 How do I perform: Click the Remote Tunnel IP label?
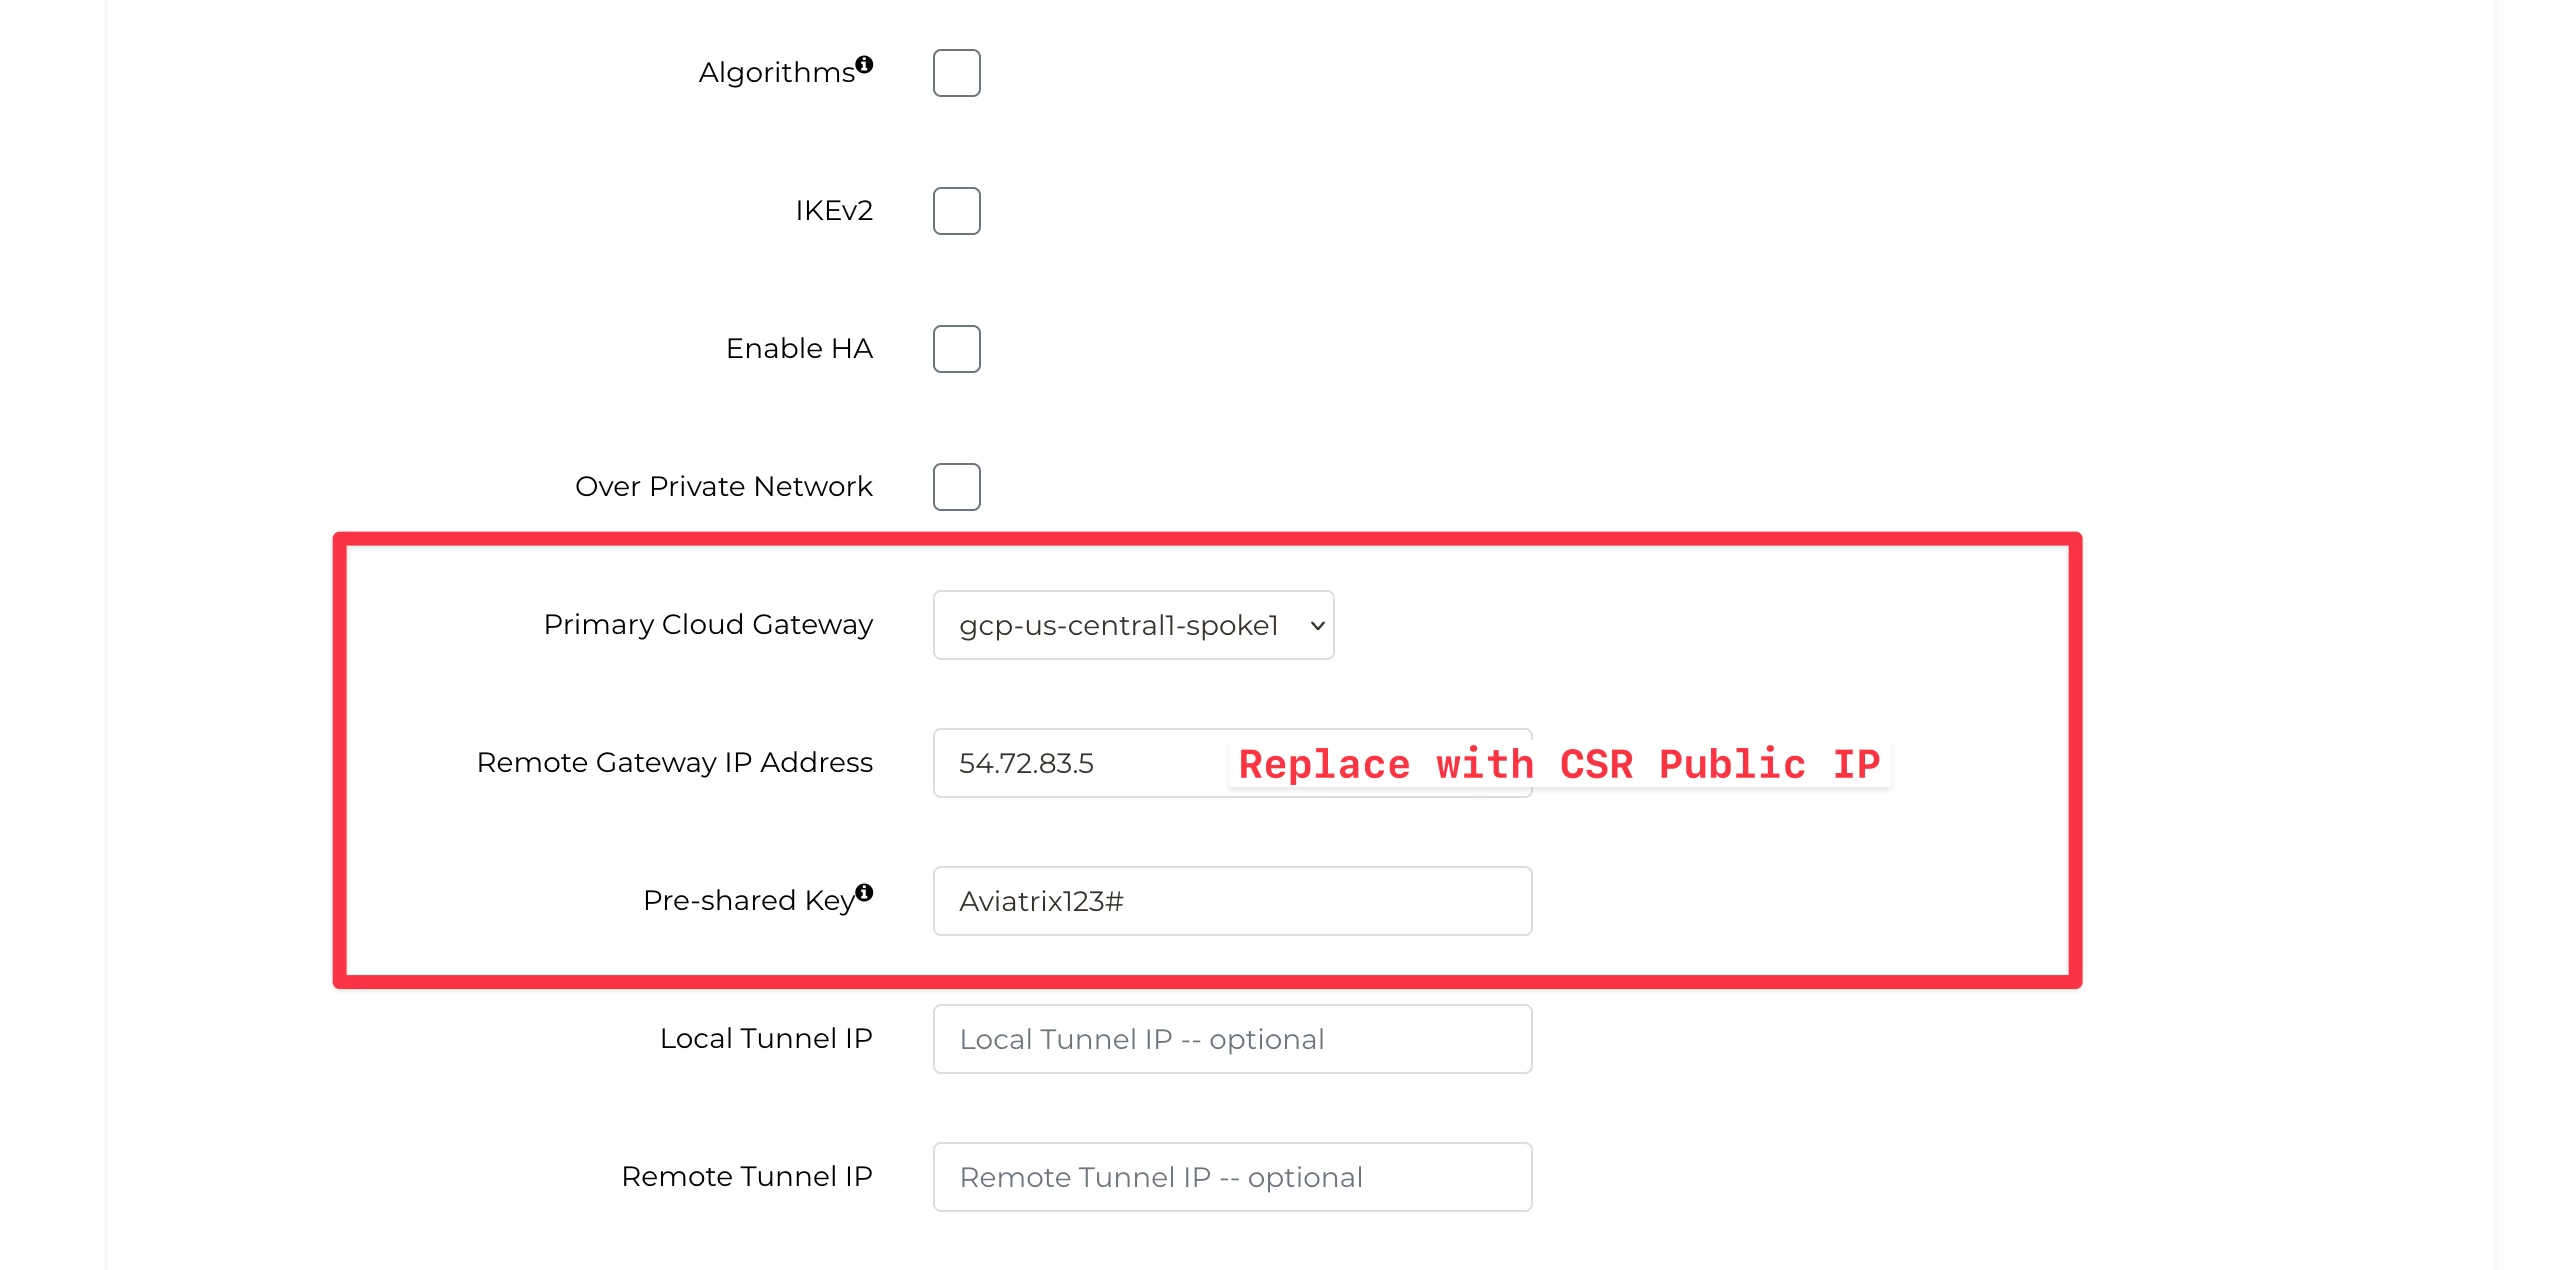(x=747, y=1177)
